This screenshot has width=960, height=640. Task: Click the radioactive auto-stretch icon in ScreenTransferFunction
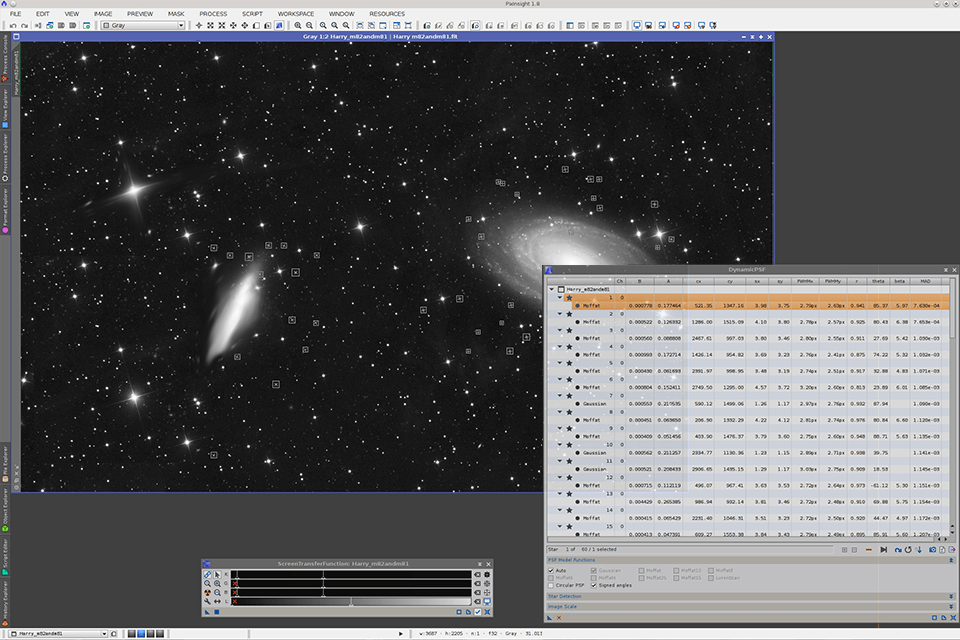tap(208, 592)
